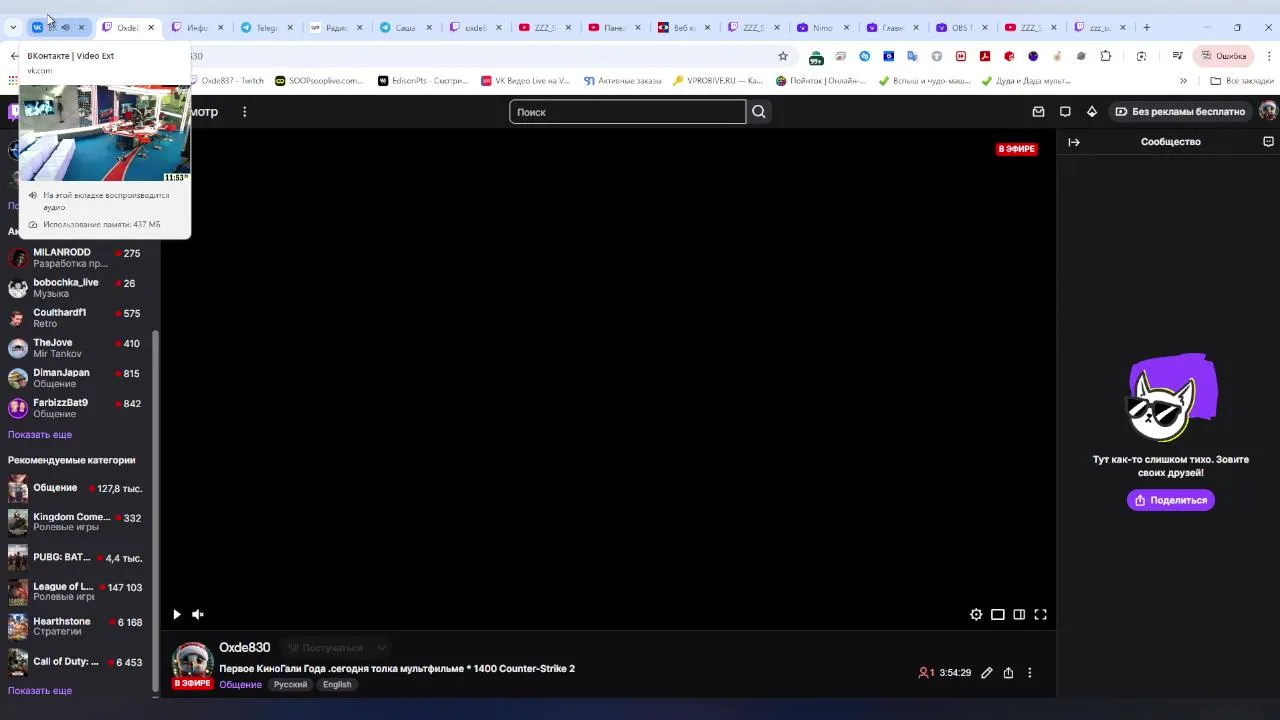Focus the Поиск search field
The width and height of the screenshot is (1280, 720).
coord(628,112)
